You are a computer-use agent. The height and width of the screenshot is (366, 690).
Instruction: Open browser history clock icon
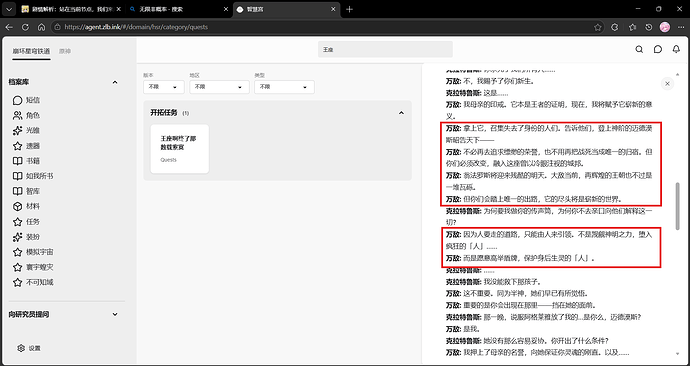click(x=649, y=27)
